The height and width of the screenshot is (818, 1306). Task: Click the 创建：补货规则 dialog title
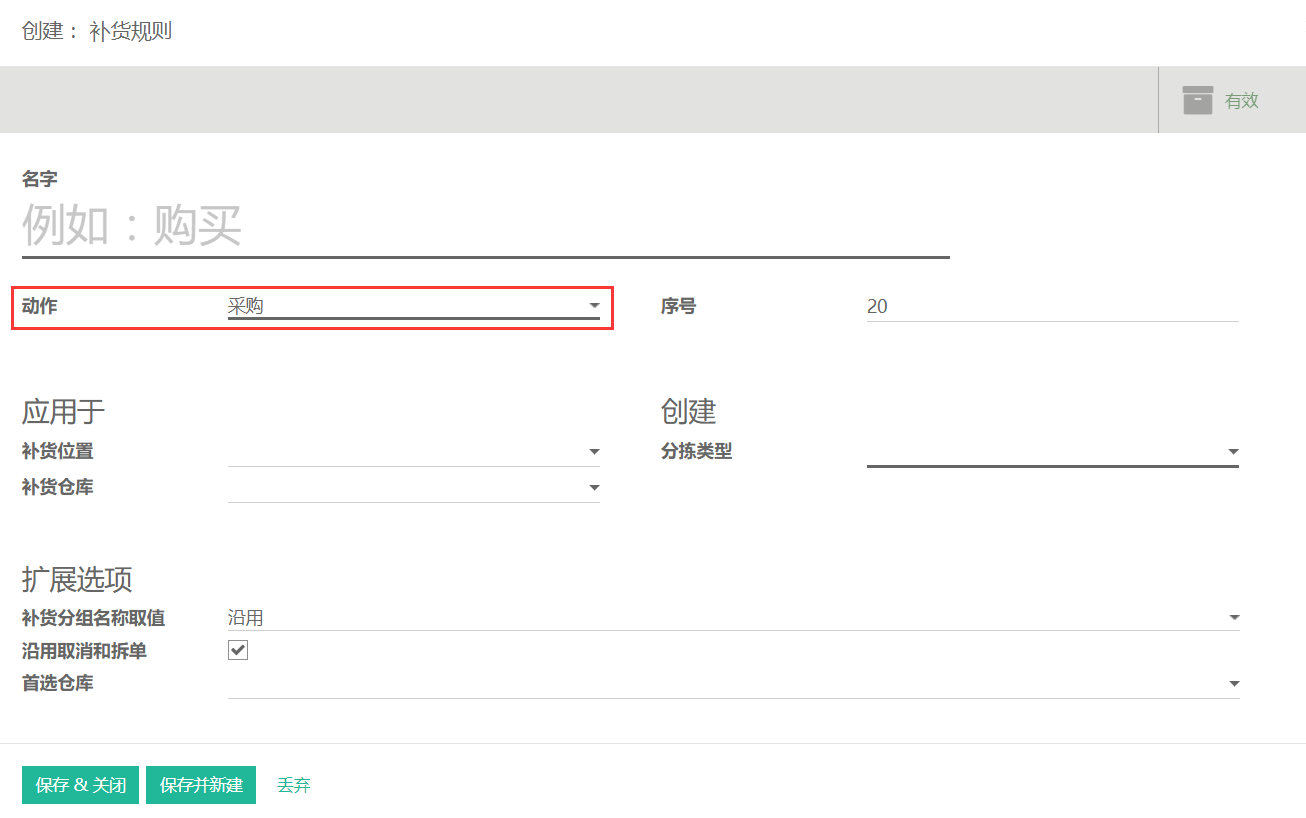point(97,31)
